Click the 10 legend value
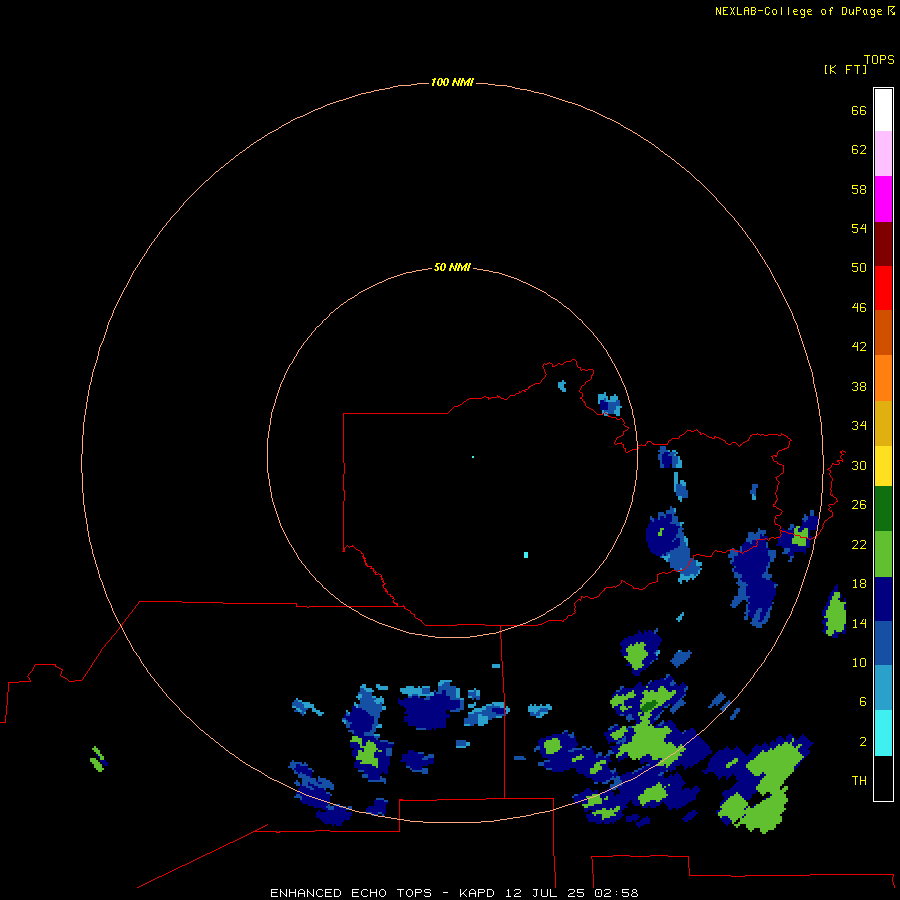This screenshot has width=900, height=900. pos(859,662)
